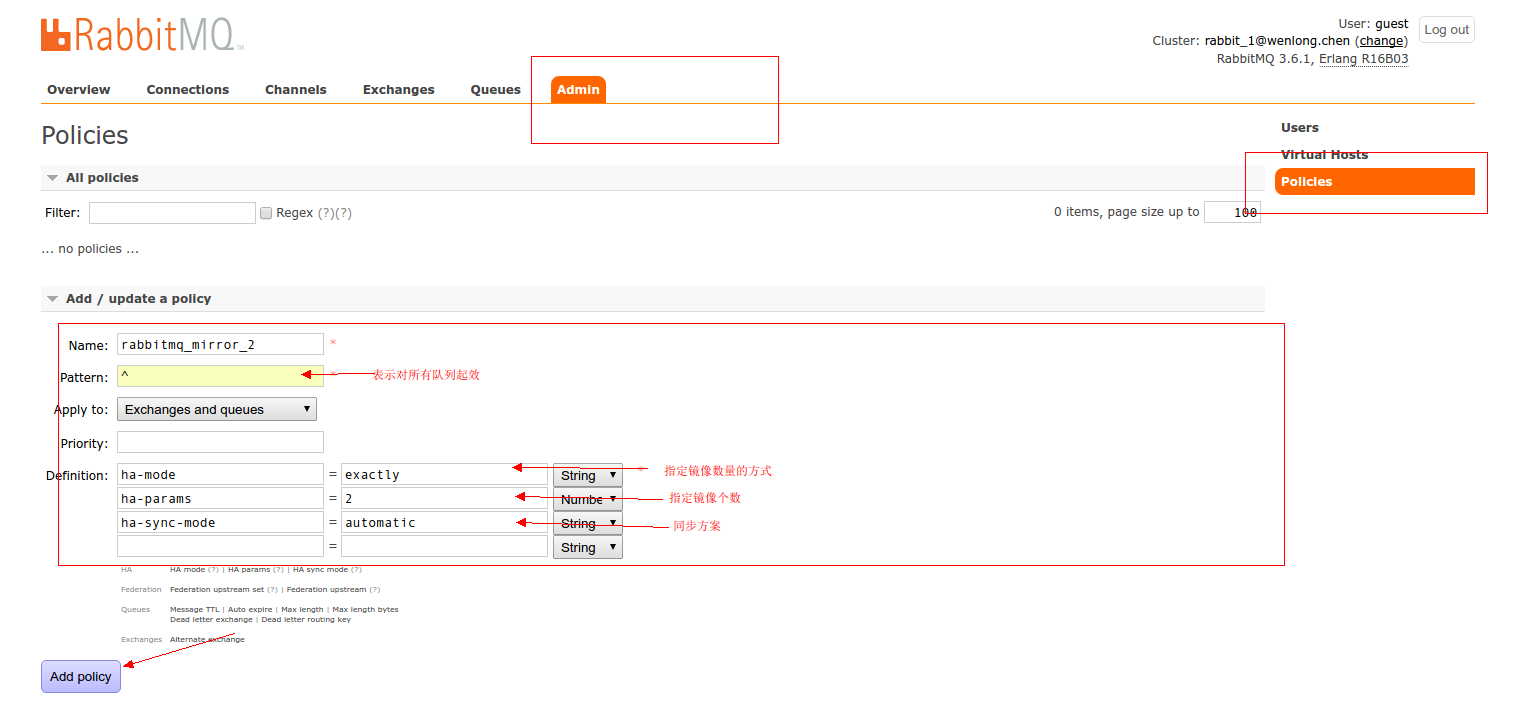Click the Federation upstream helper link
Image resolution: width=1514 pixels, height=703 pixels.
click(327, 590)
